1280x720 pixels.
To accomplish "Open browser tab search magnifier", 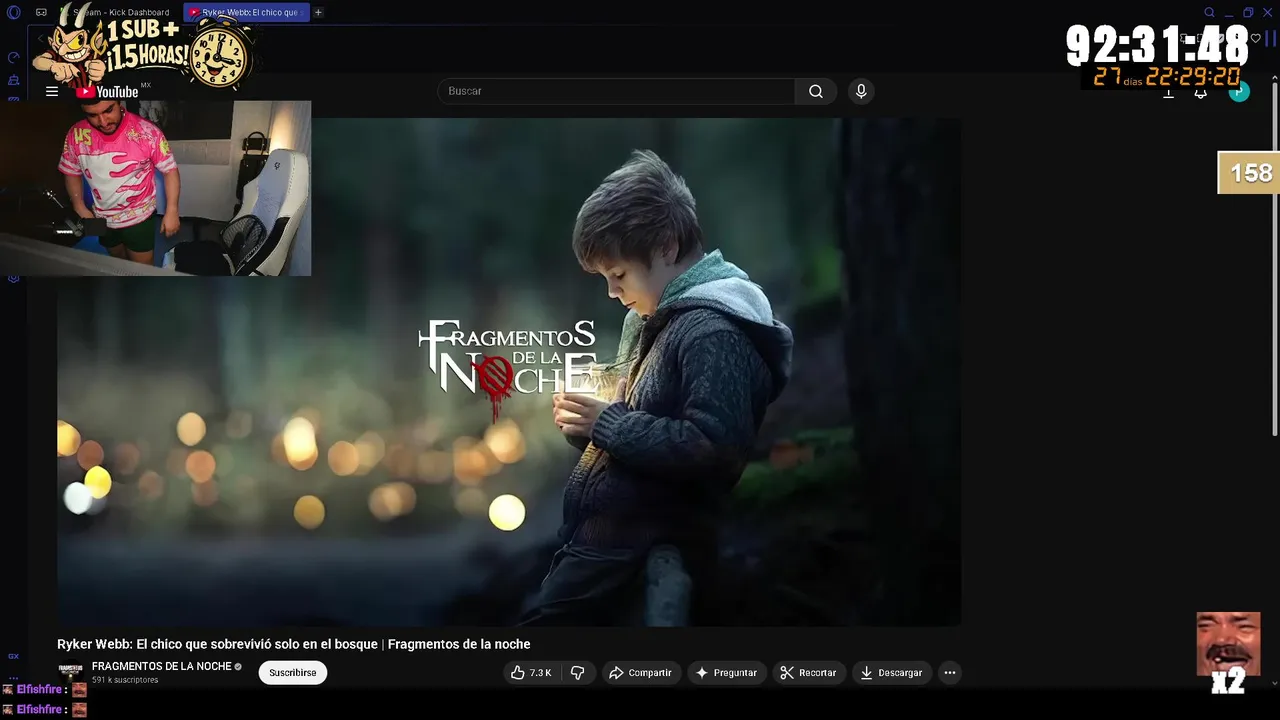I will [x=1209, y=12].
